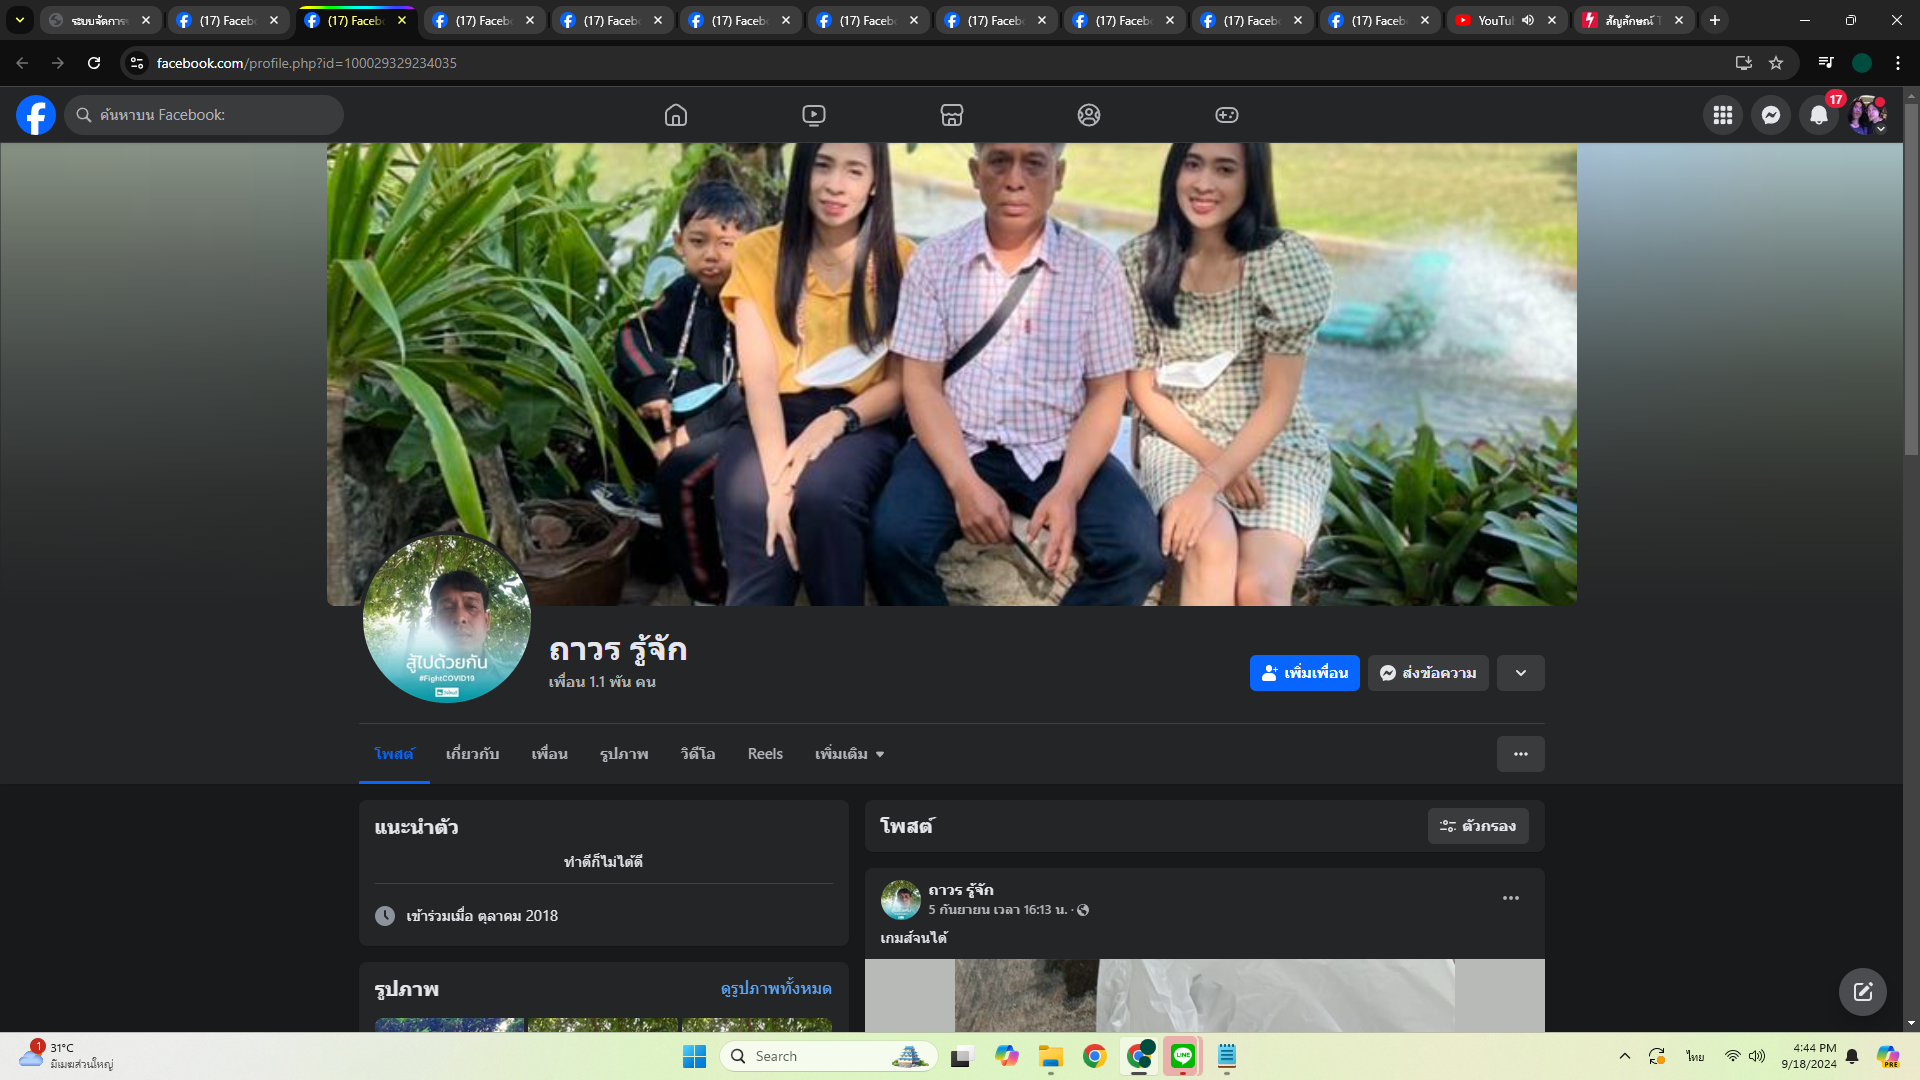
Task: Click the facebook.com address bar URL
Action: [x=307, y=63]
